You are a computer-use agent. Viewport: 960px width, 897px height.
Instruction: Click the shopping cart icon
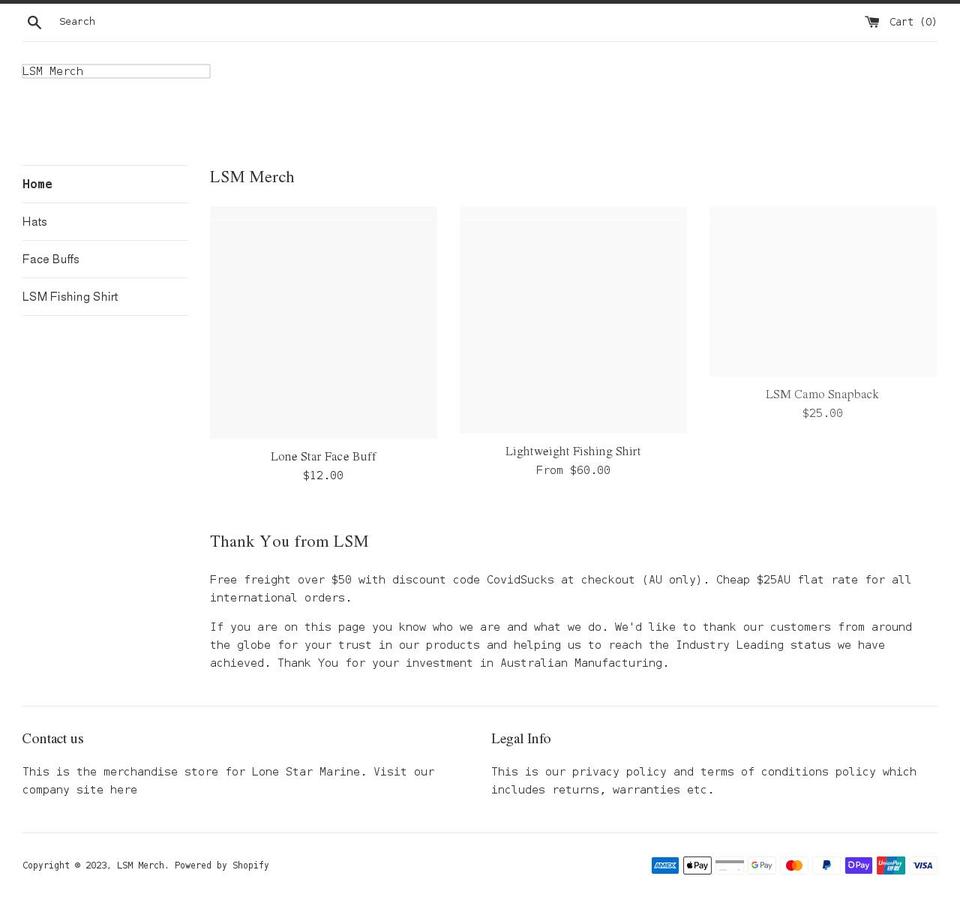872,21
